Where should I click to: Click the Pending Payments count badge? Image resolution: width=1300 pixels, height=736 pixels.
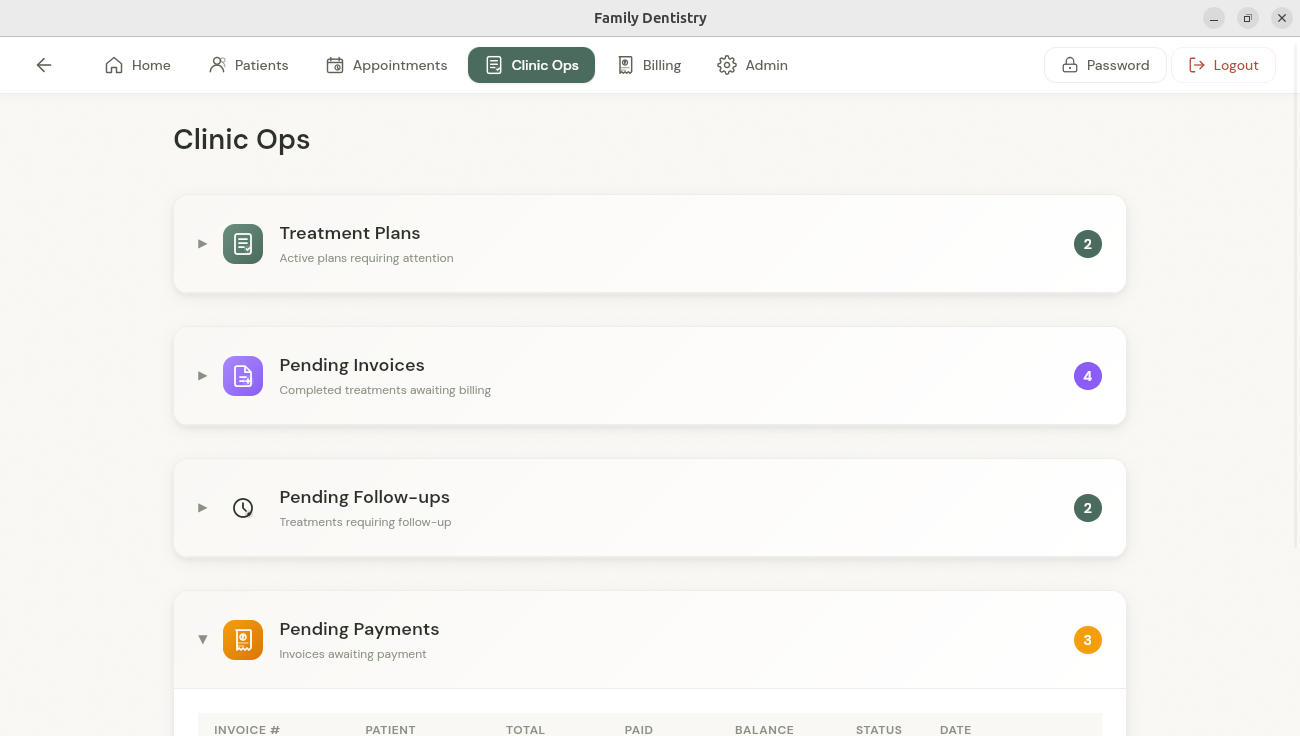click(1087, 640)
